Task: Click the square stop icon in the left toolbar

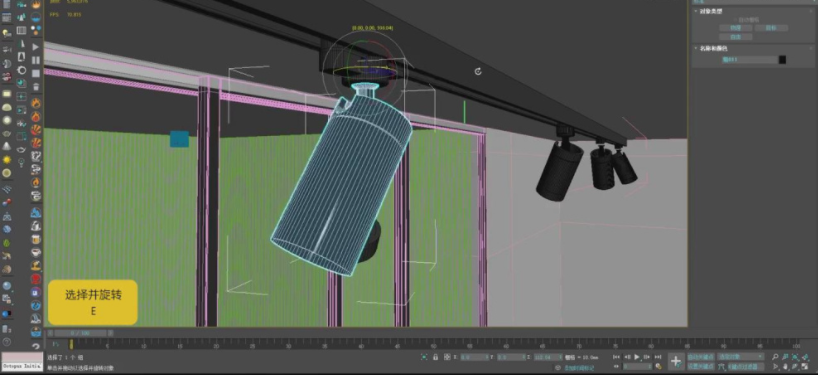Action: coord(36,74)
